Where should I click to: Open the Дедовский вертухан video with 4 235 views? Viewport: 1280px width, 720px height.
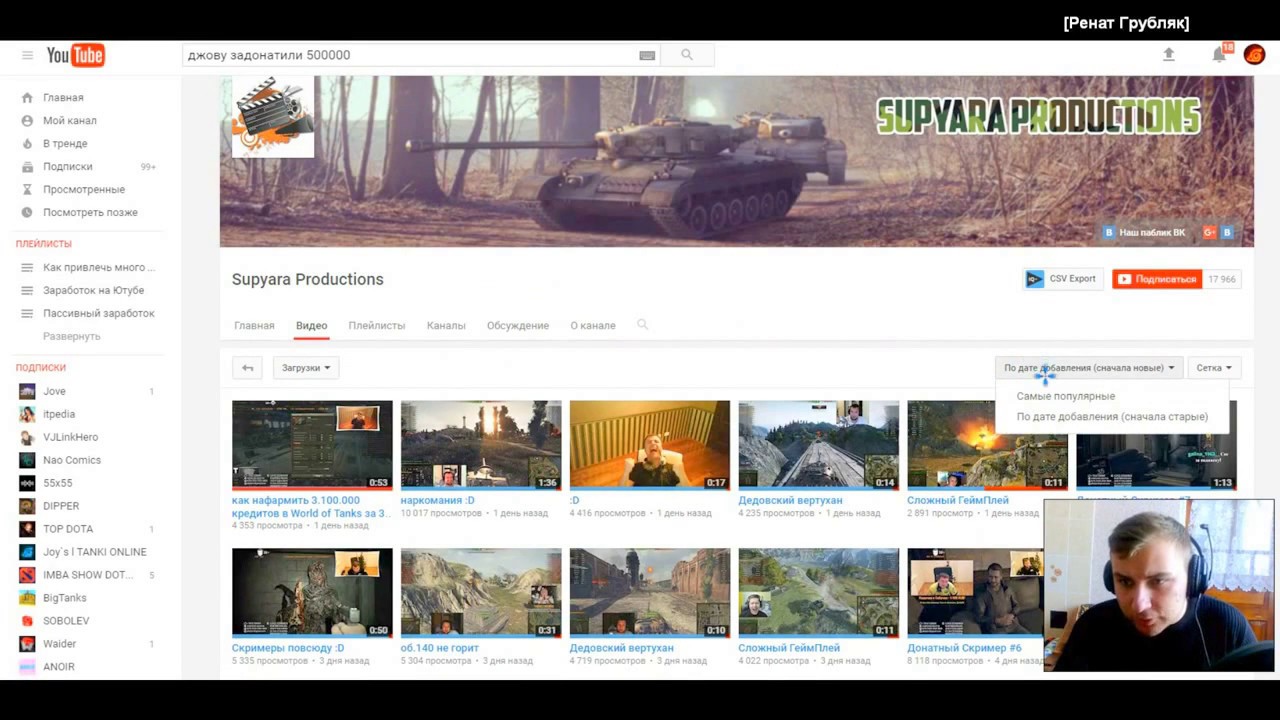790,500
